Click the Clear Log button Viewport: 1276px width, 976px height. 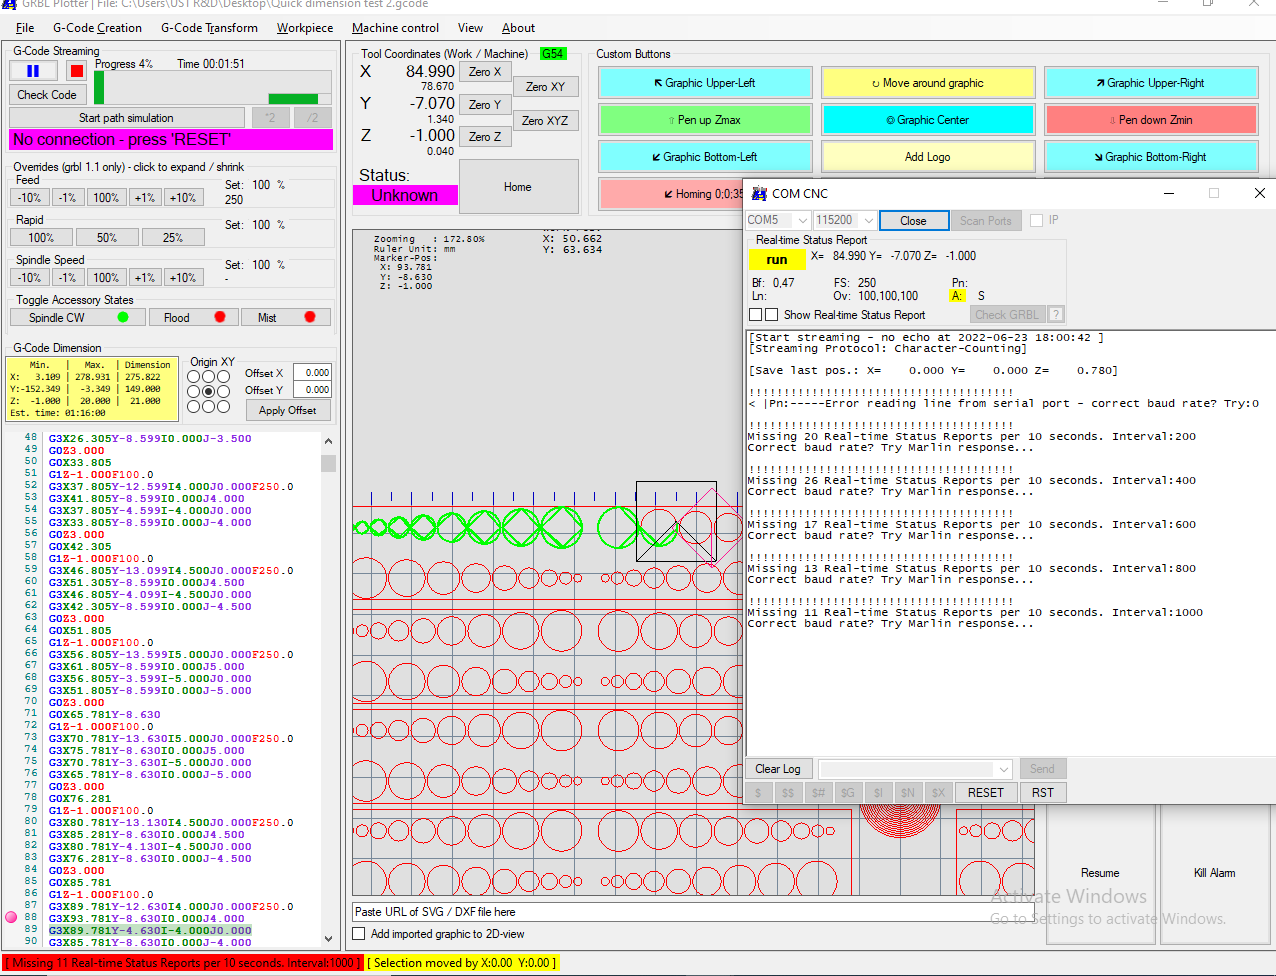777,769
